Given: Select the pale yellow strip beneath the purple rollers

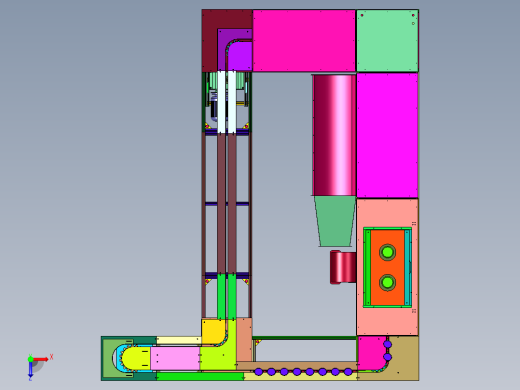Looking at the screenshot, I should tap(300, 377).
